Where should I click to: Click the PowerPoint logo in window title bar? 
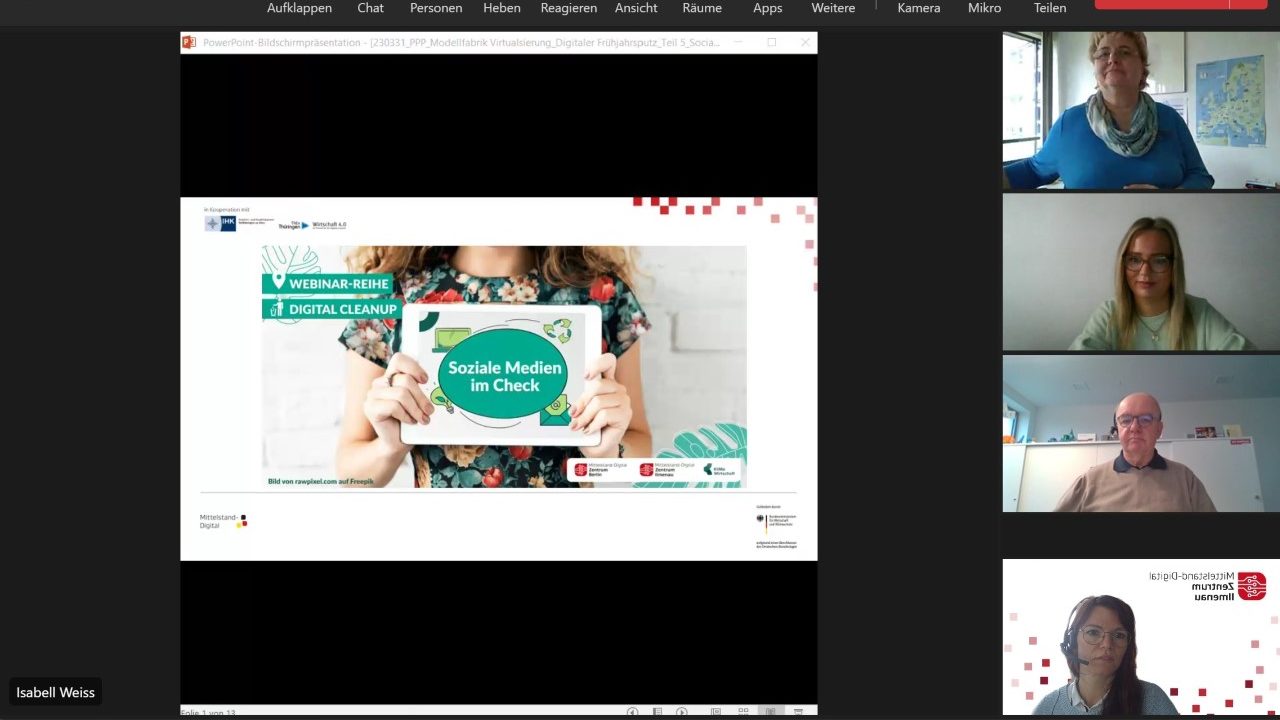coord(189,42)
